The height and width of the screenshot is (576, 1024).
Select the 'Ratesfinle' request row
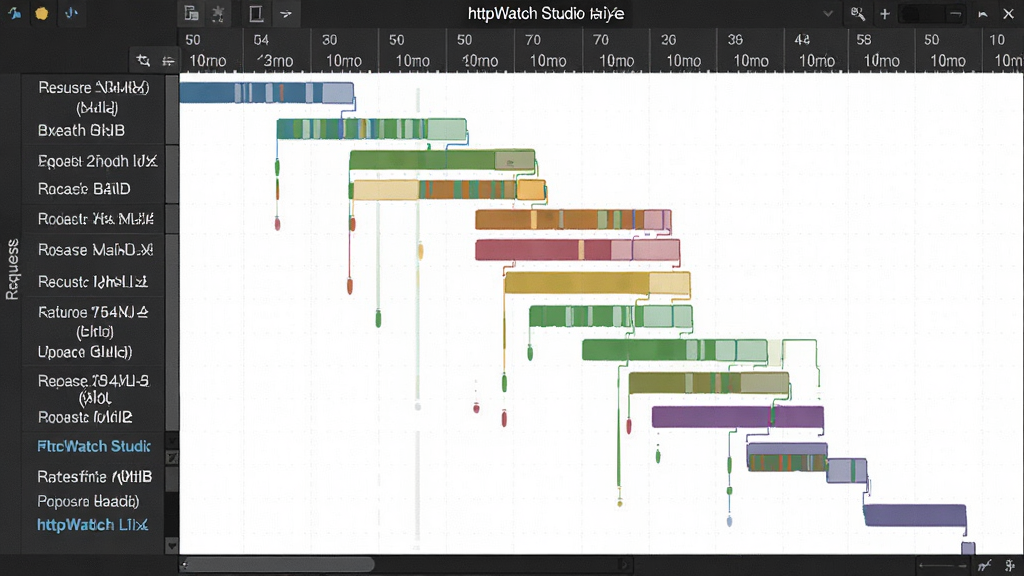click(x=95, y=477)
